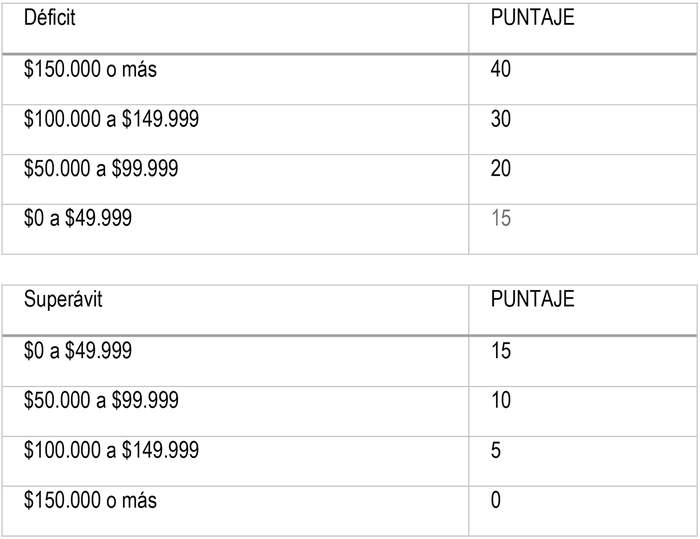This screenshot has height=539, width=700.
Task: Click score 20 in the Déficit table
Action: [501, 169]
